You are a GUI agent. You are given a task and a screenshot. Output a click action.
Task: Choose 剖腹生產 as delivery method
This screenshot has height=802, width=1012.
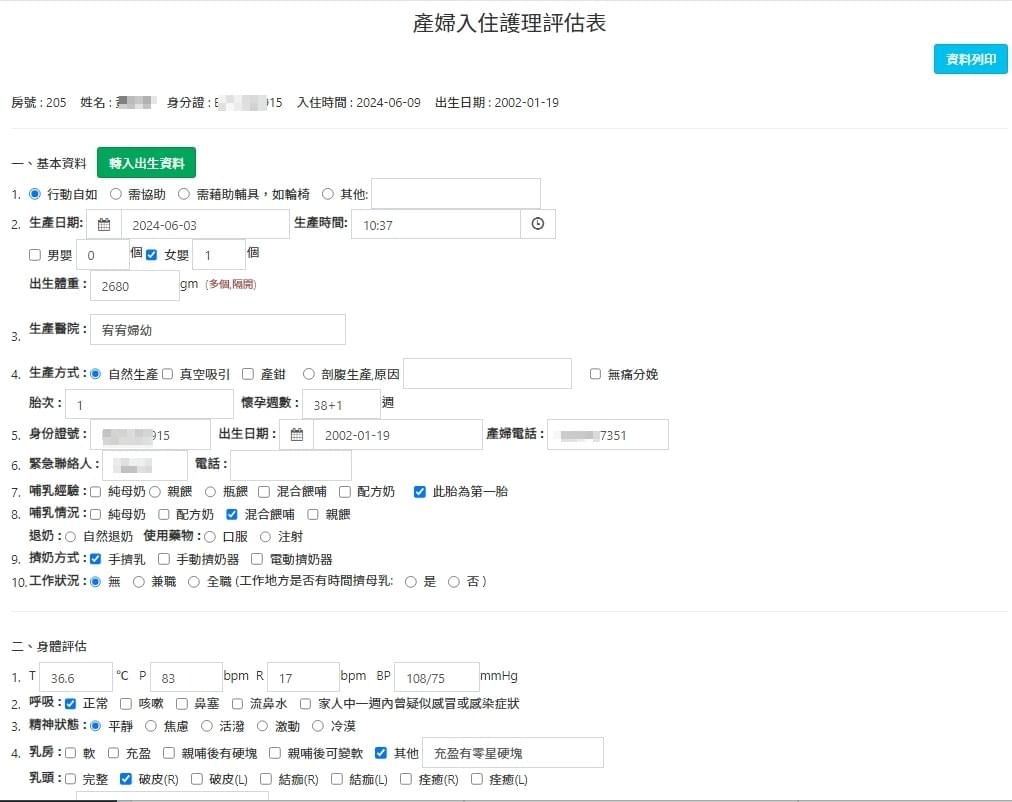coord(309,374)
